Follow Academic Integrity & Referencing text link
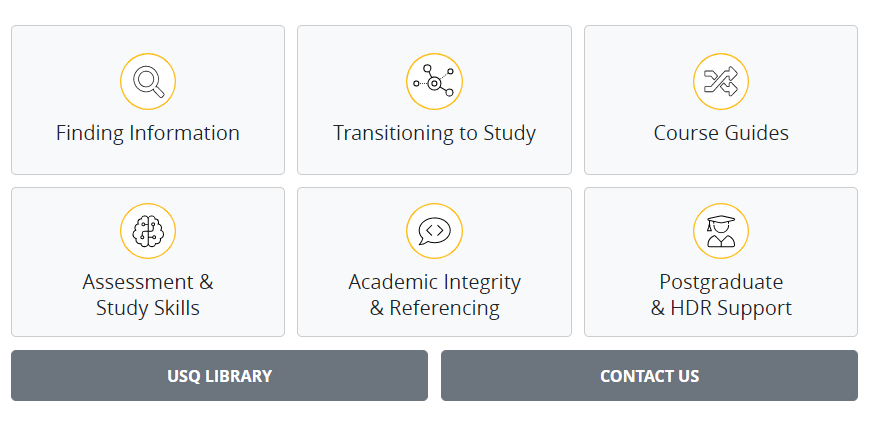 coord(434,295)
